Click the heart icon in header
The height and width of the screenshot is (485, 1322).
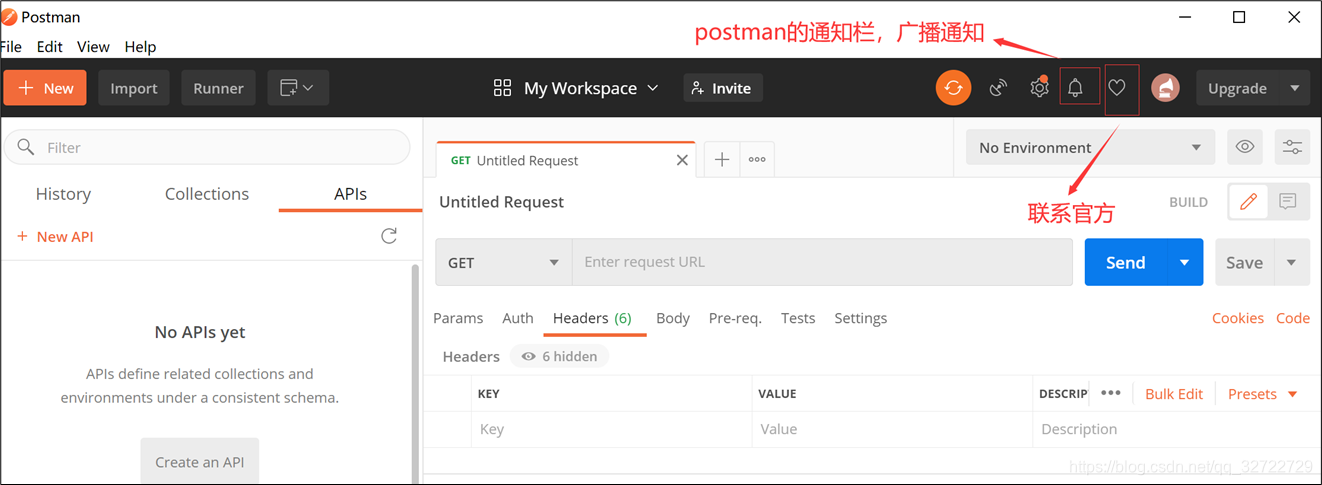point(1117,88)
